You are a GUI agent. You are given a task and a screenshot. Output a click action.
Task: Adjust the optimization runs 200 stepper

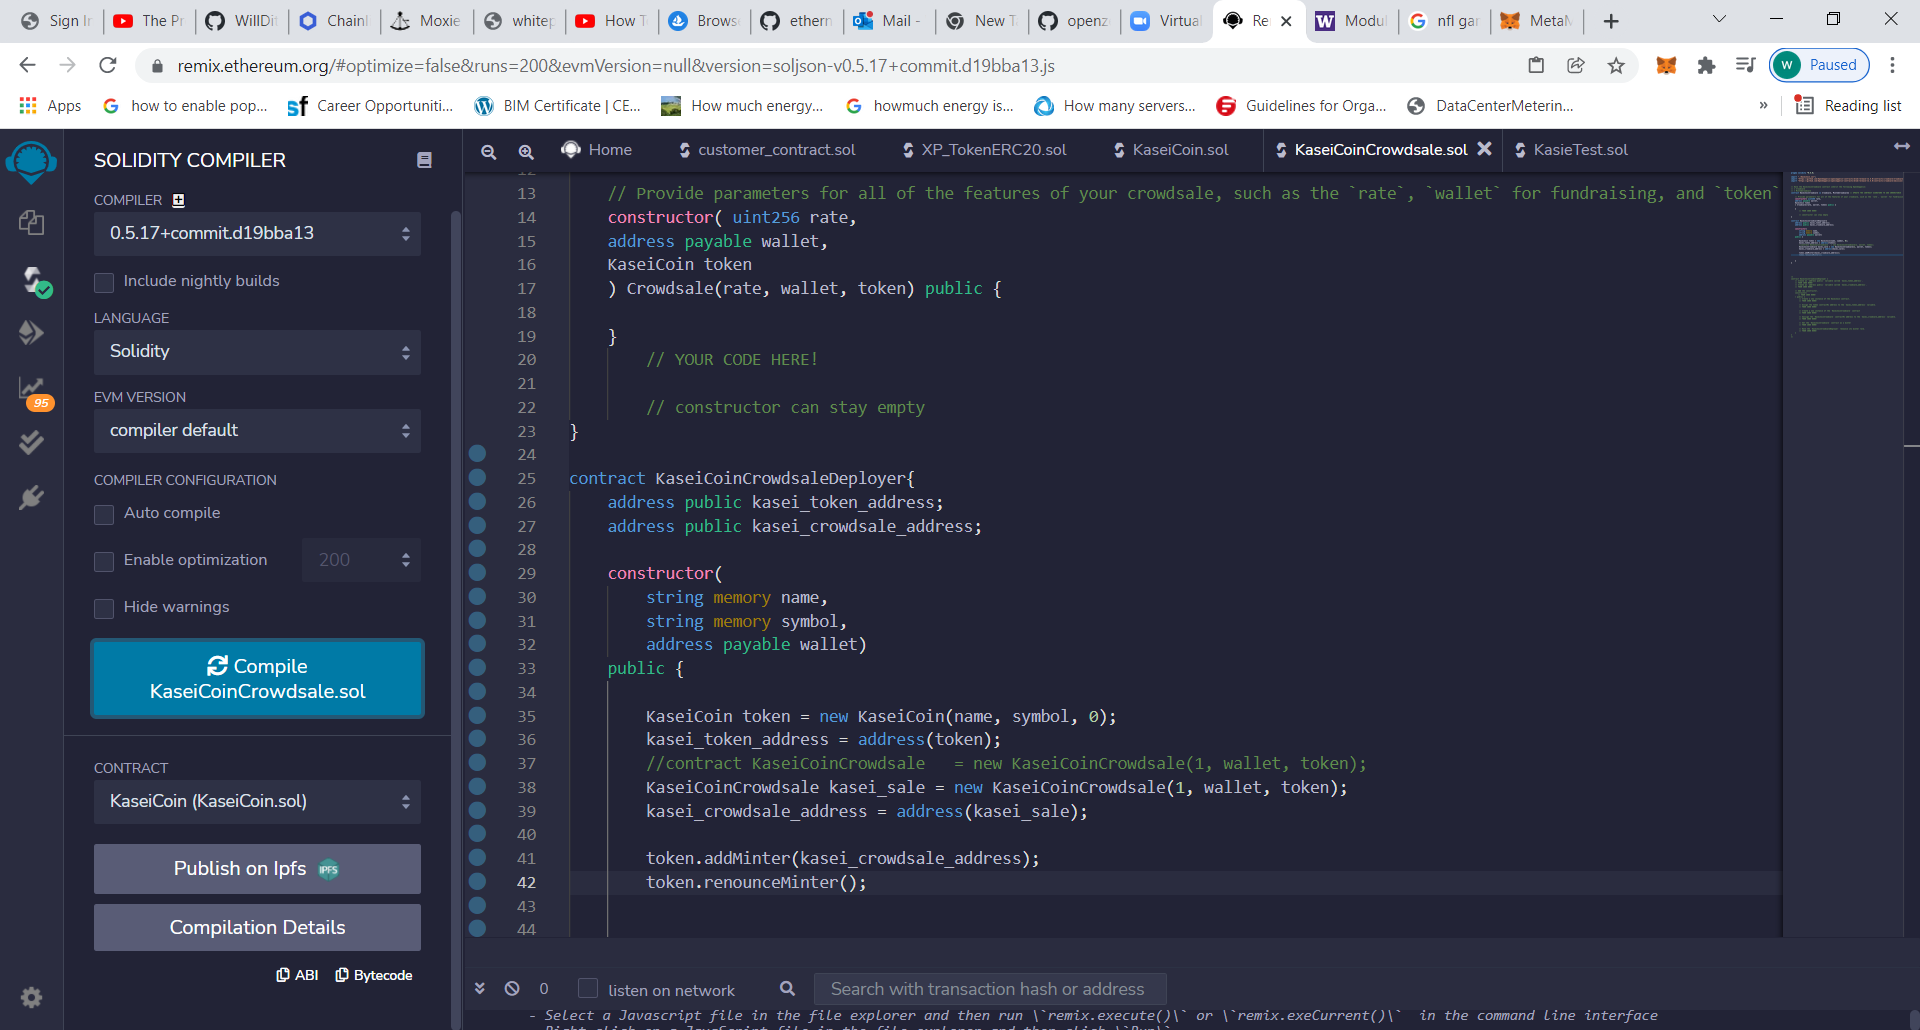(361, 560)
